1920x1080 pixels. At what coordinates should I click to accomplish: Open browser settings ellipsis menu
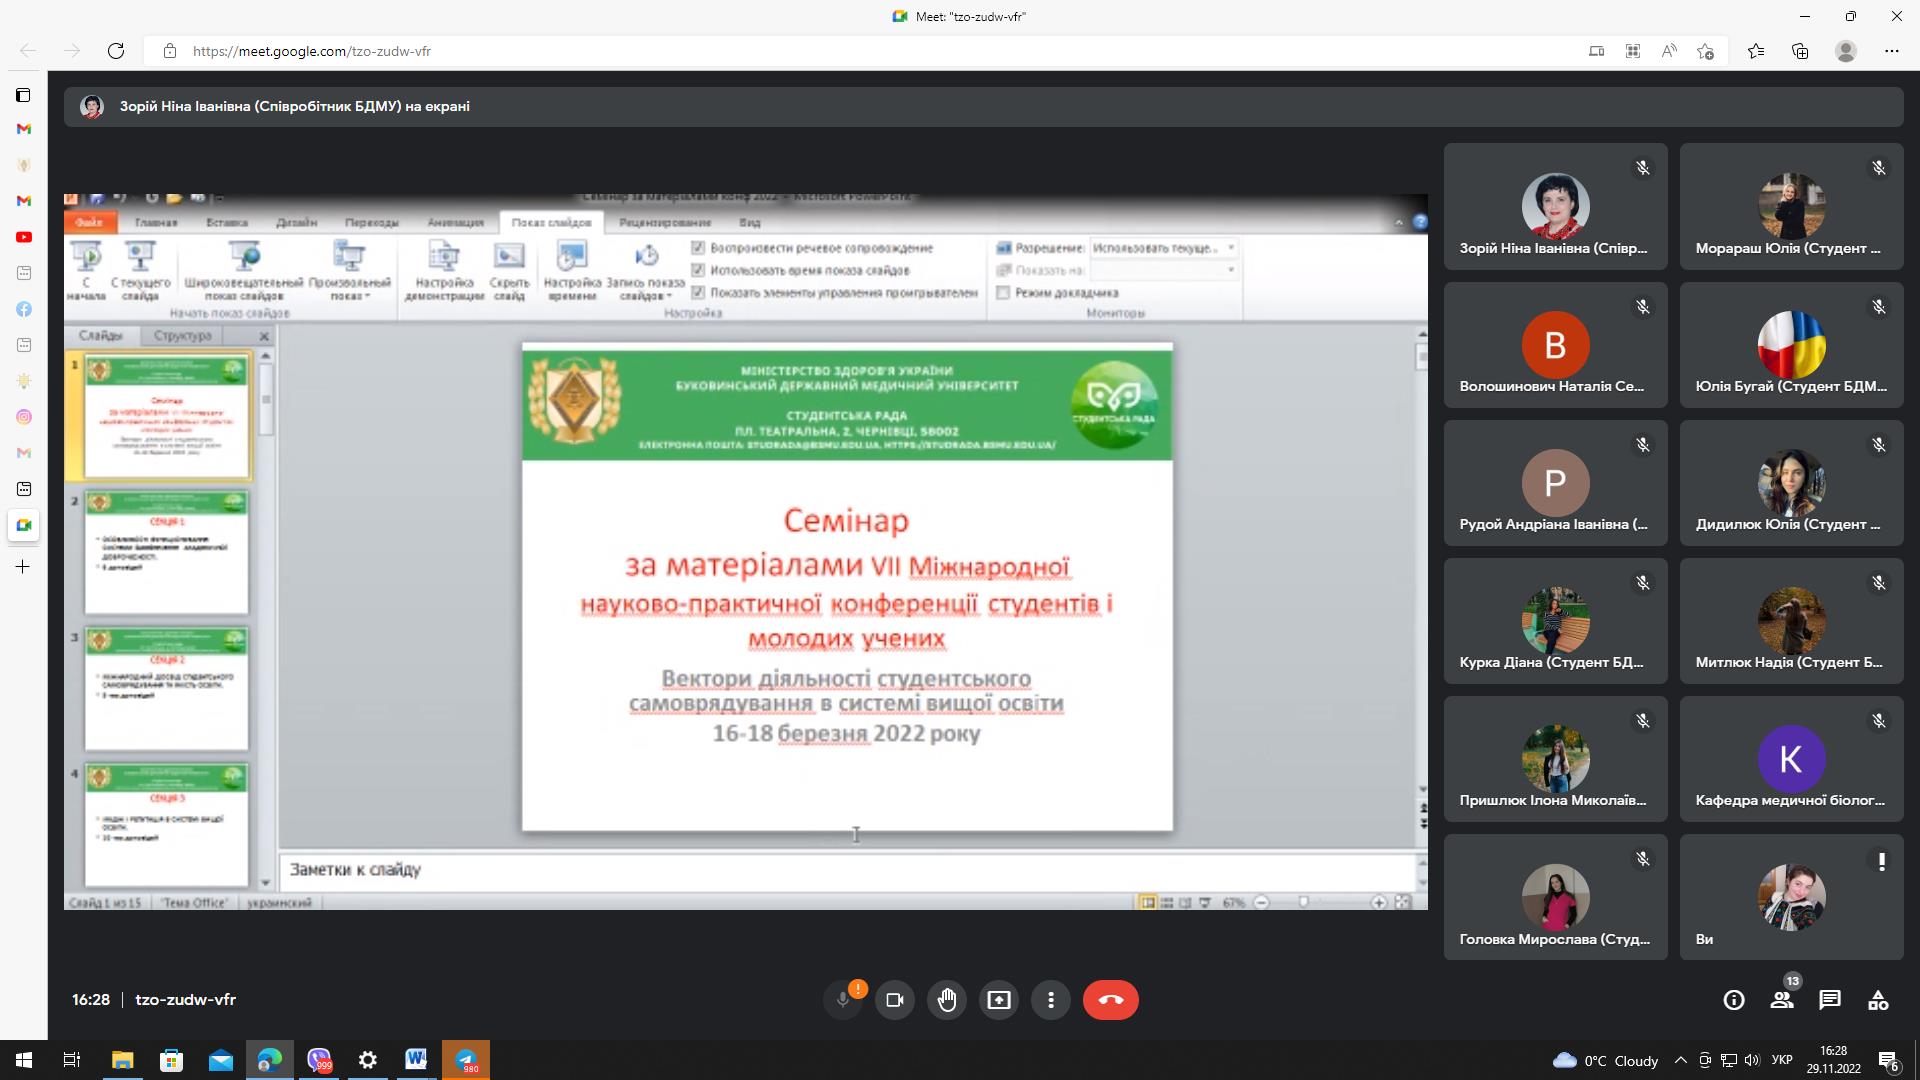tap(1891, 51)
